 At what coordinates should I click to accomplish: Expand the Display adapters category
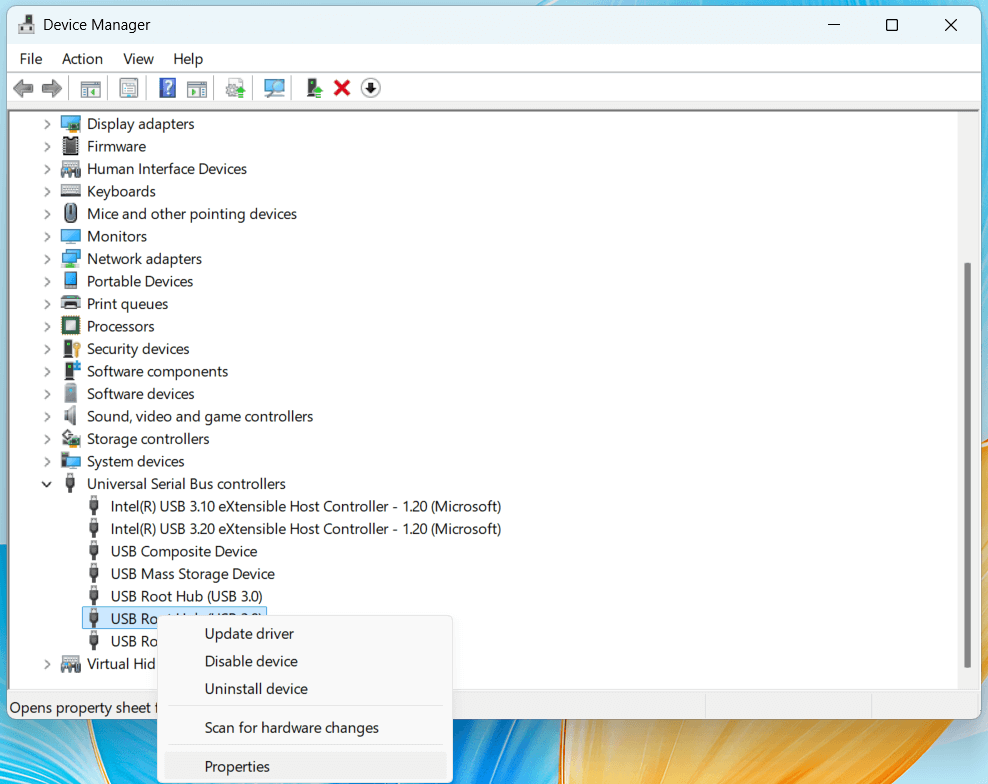(x=47, y=123)
